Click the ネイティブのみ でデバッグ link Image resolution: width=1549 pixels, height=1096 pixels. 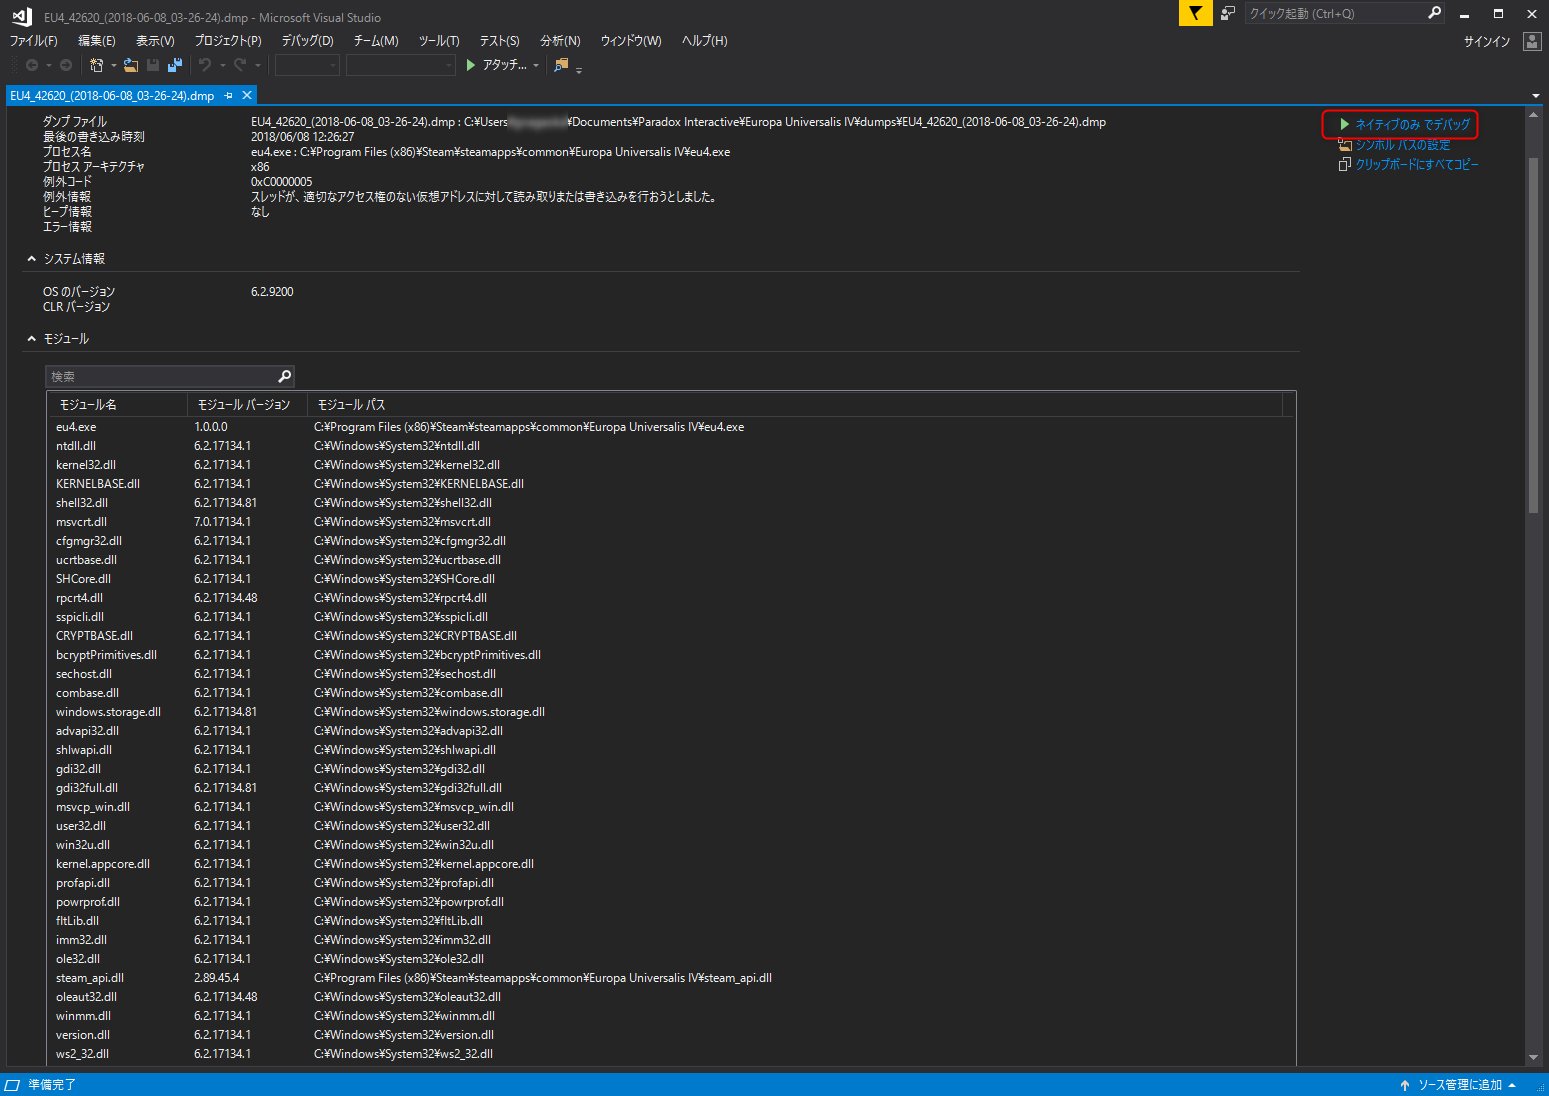pos(1412,125)
